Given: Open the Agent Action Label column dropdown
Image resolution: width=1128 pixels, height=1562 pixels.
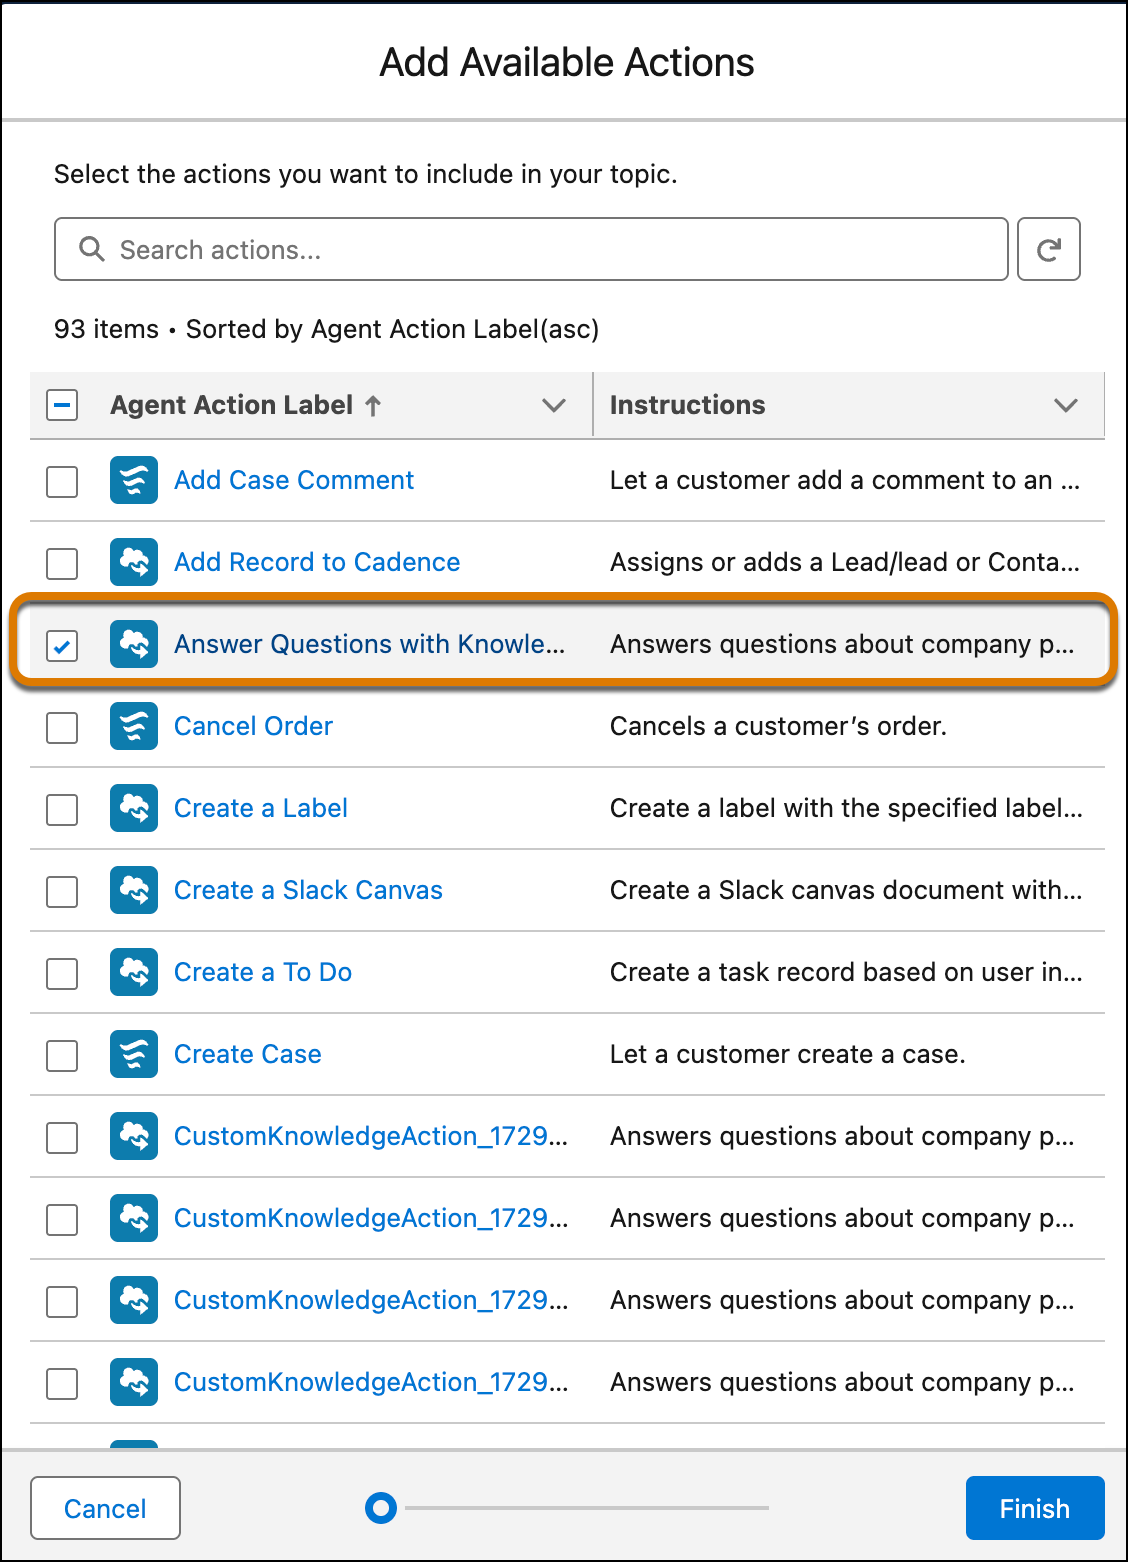Looking at the screenshot, I should [552, 405].
